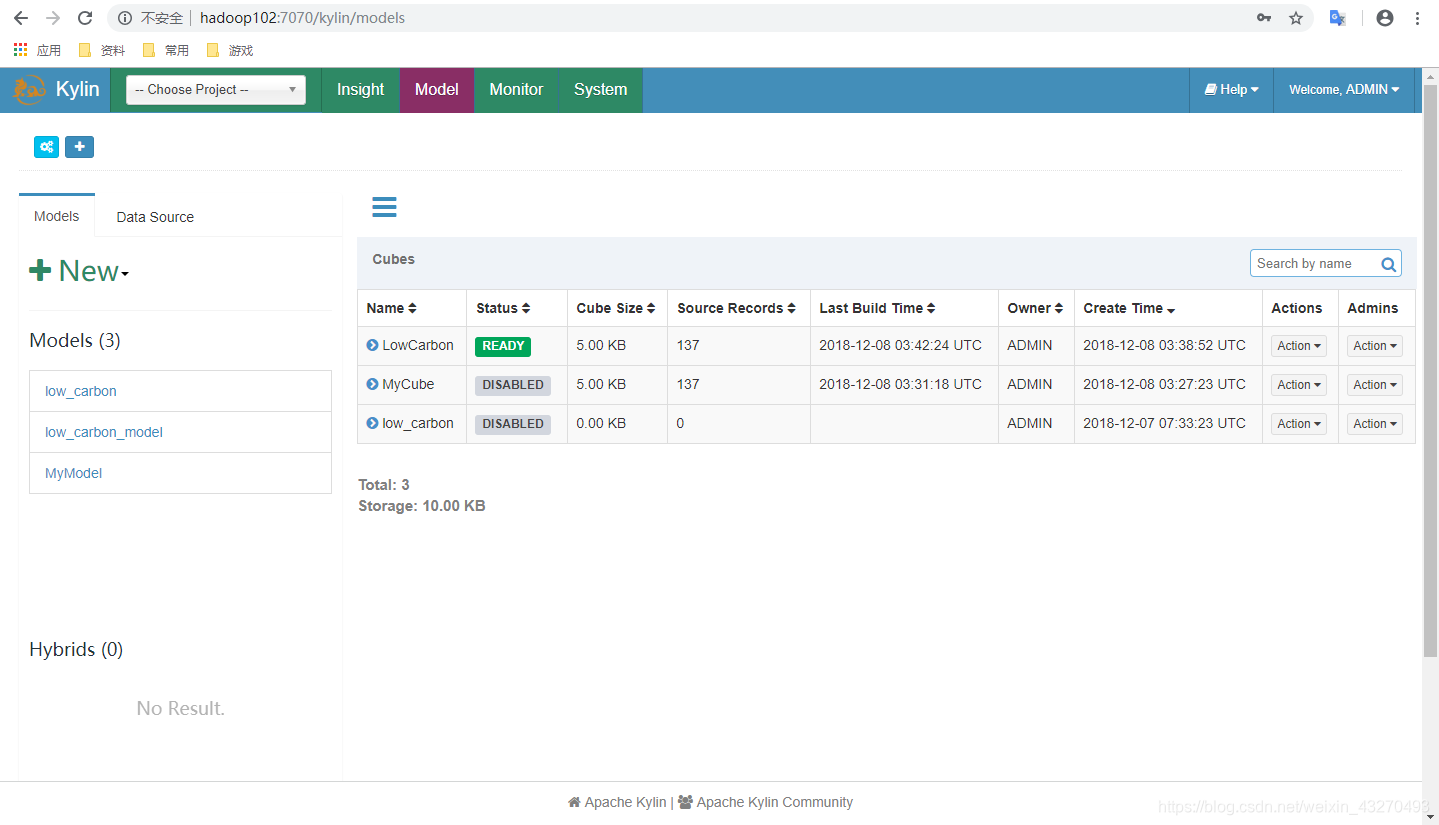Click the green plus New icon
This screenshot has height=825, width=1439.
[40, 270]
